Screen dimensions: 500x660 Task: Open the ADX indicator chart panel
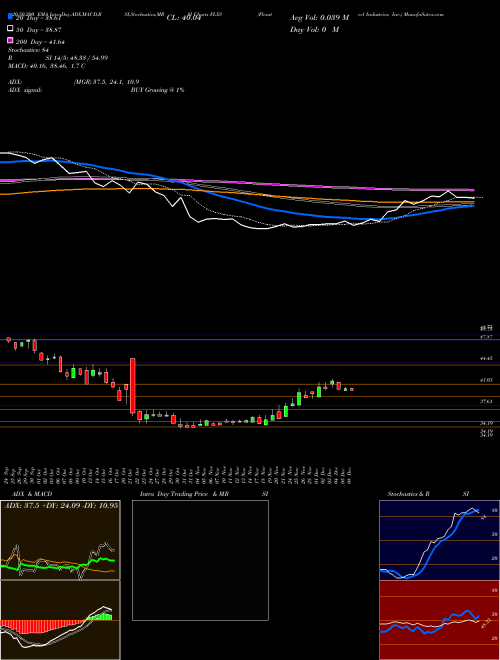point(60,540)
